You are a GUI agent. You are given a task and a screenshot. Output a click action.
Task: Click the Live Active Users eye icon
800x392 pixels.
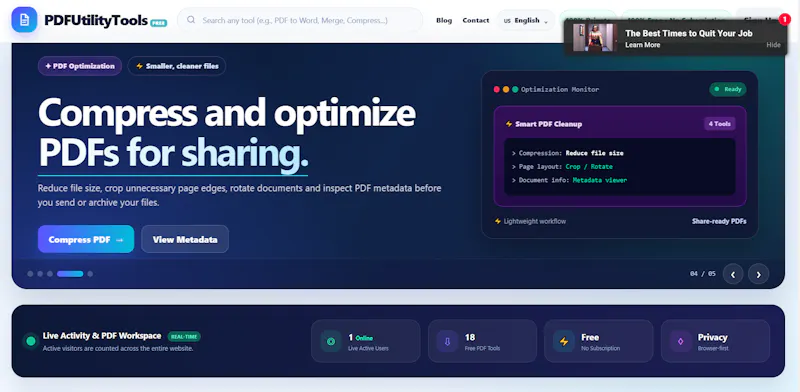[331, 341]
